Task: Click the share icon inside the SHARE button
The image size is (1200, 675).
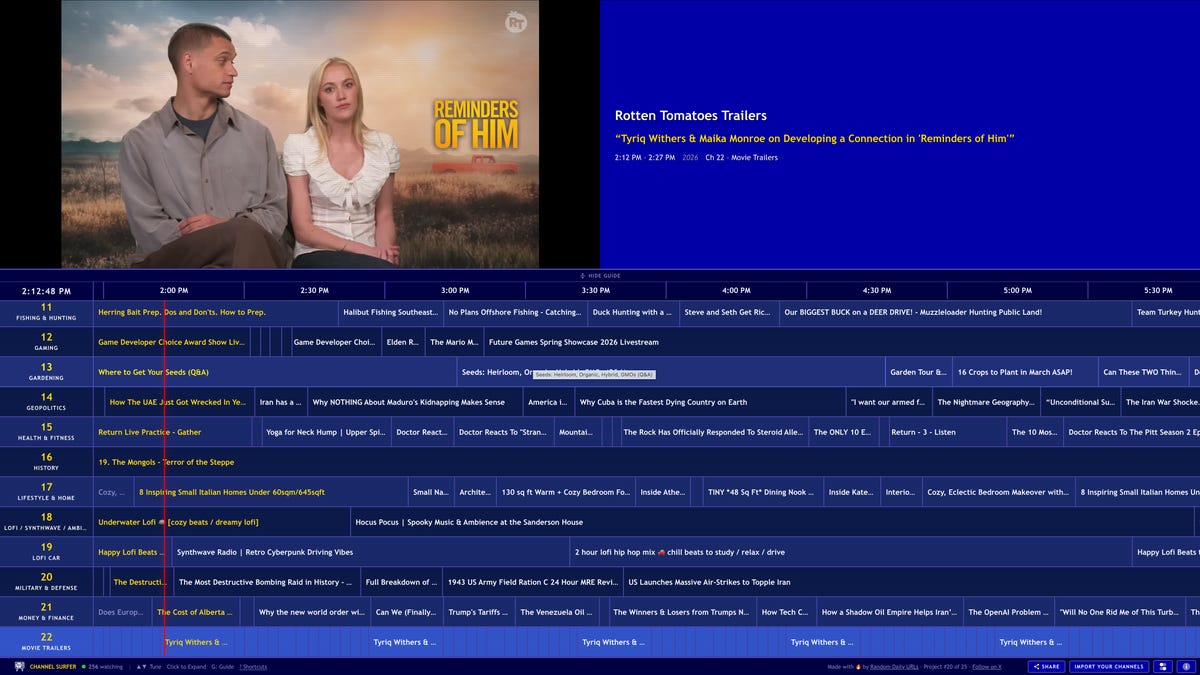Action: (1037, 666)
